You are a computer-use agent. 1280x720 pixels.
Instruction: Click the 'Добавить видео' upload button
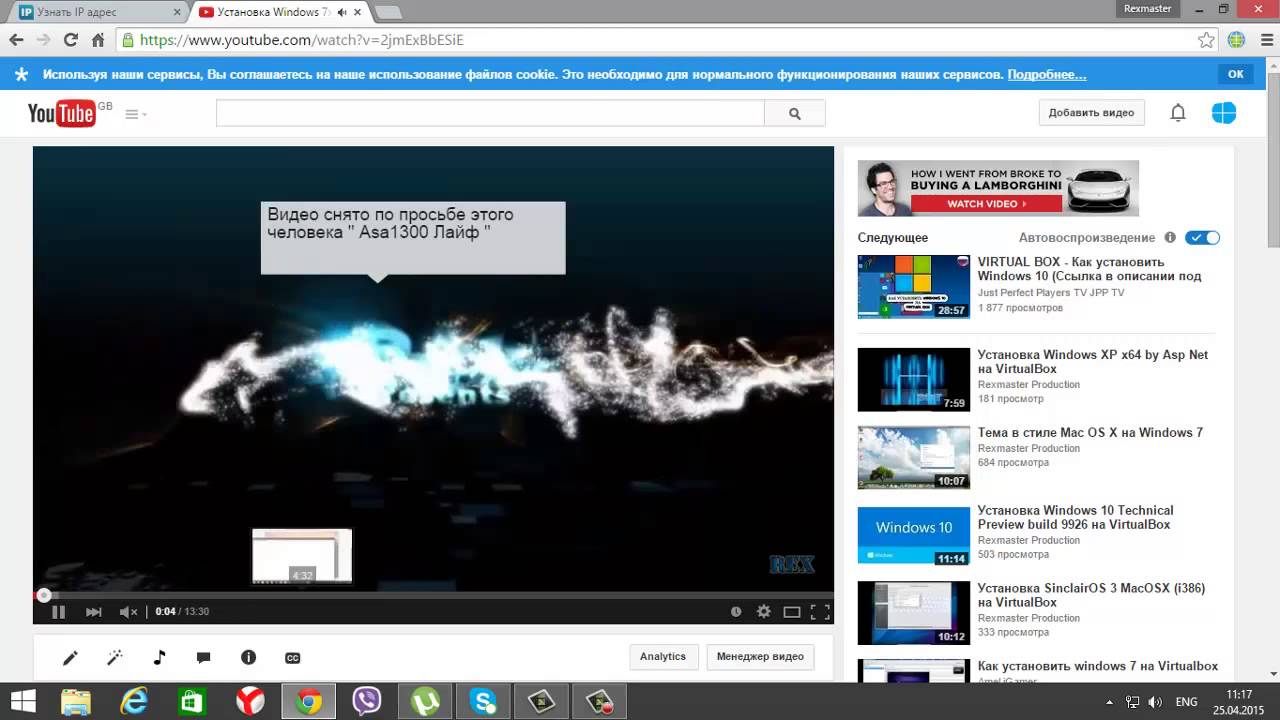pos(1091,113)
